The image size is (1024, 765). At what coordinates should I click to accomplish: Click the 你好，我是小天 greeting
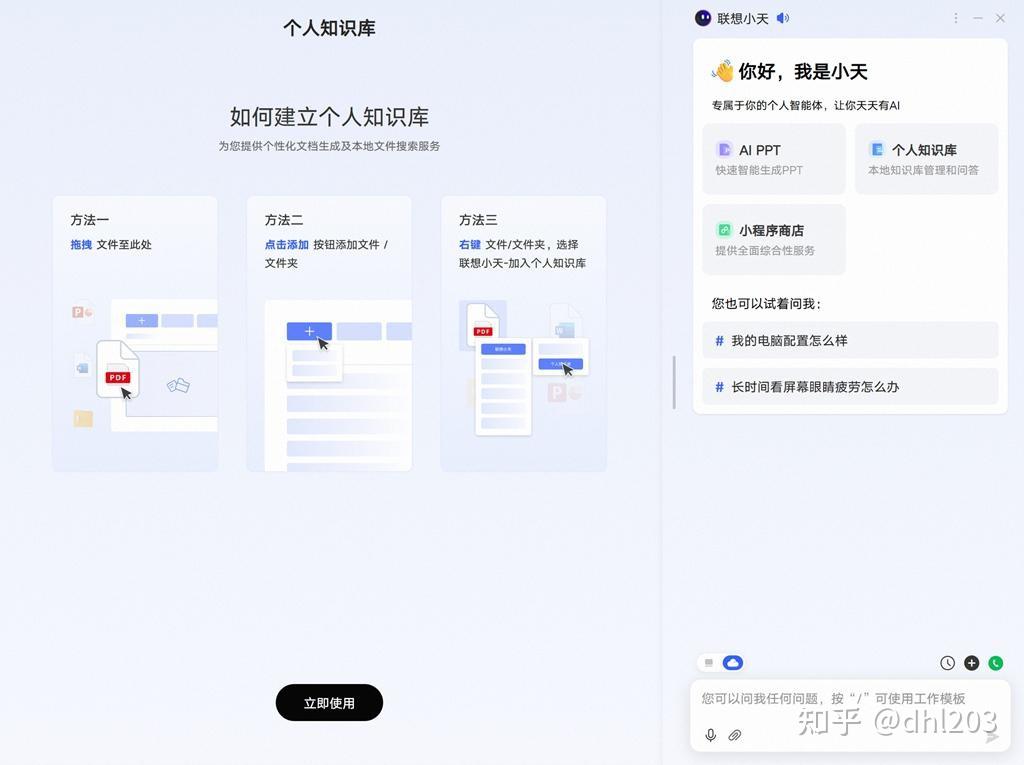pos(803,71)
